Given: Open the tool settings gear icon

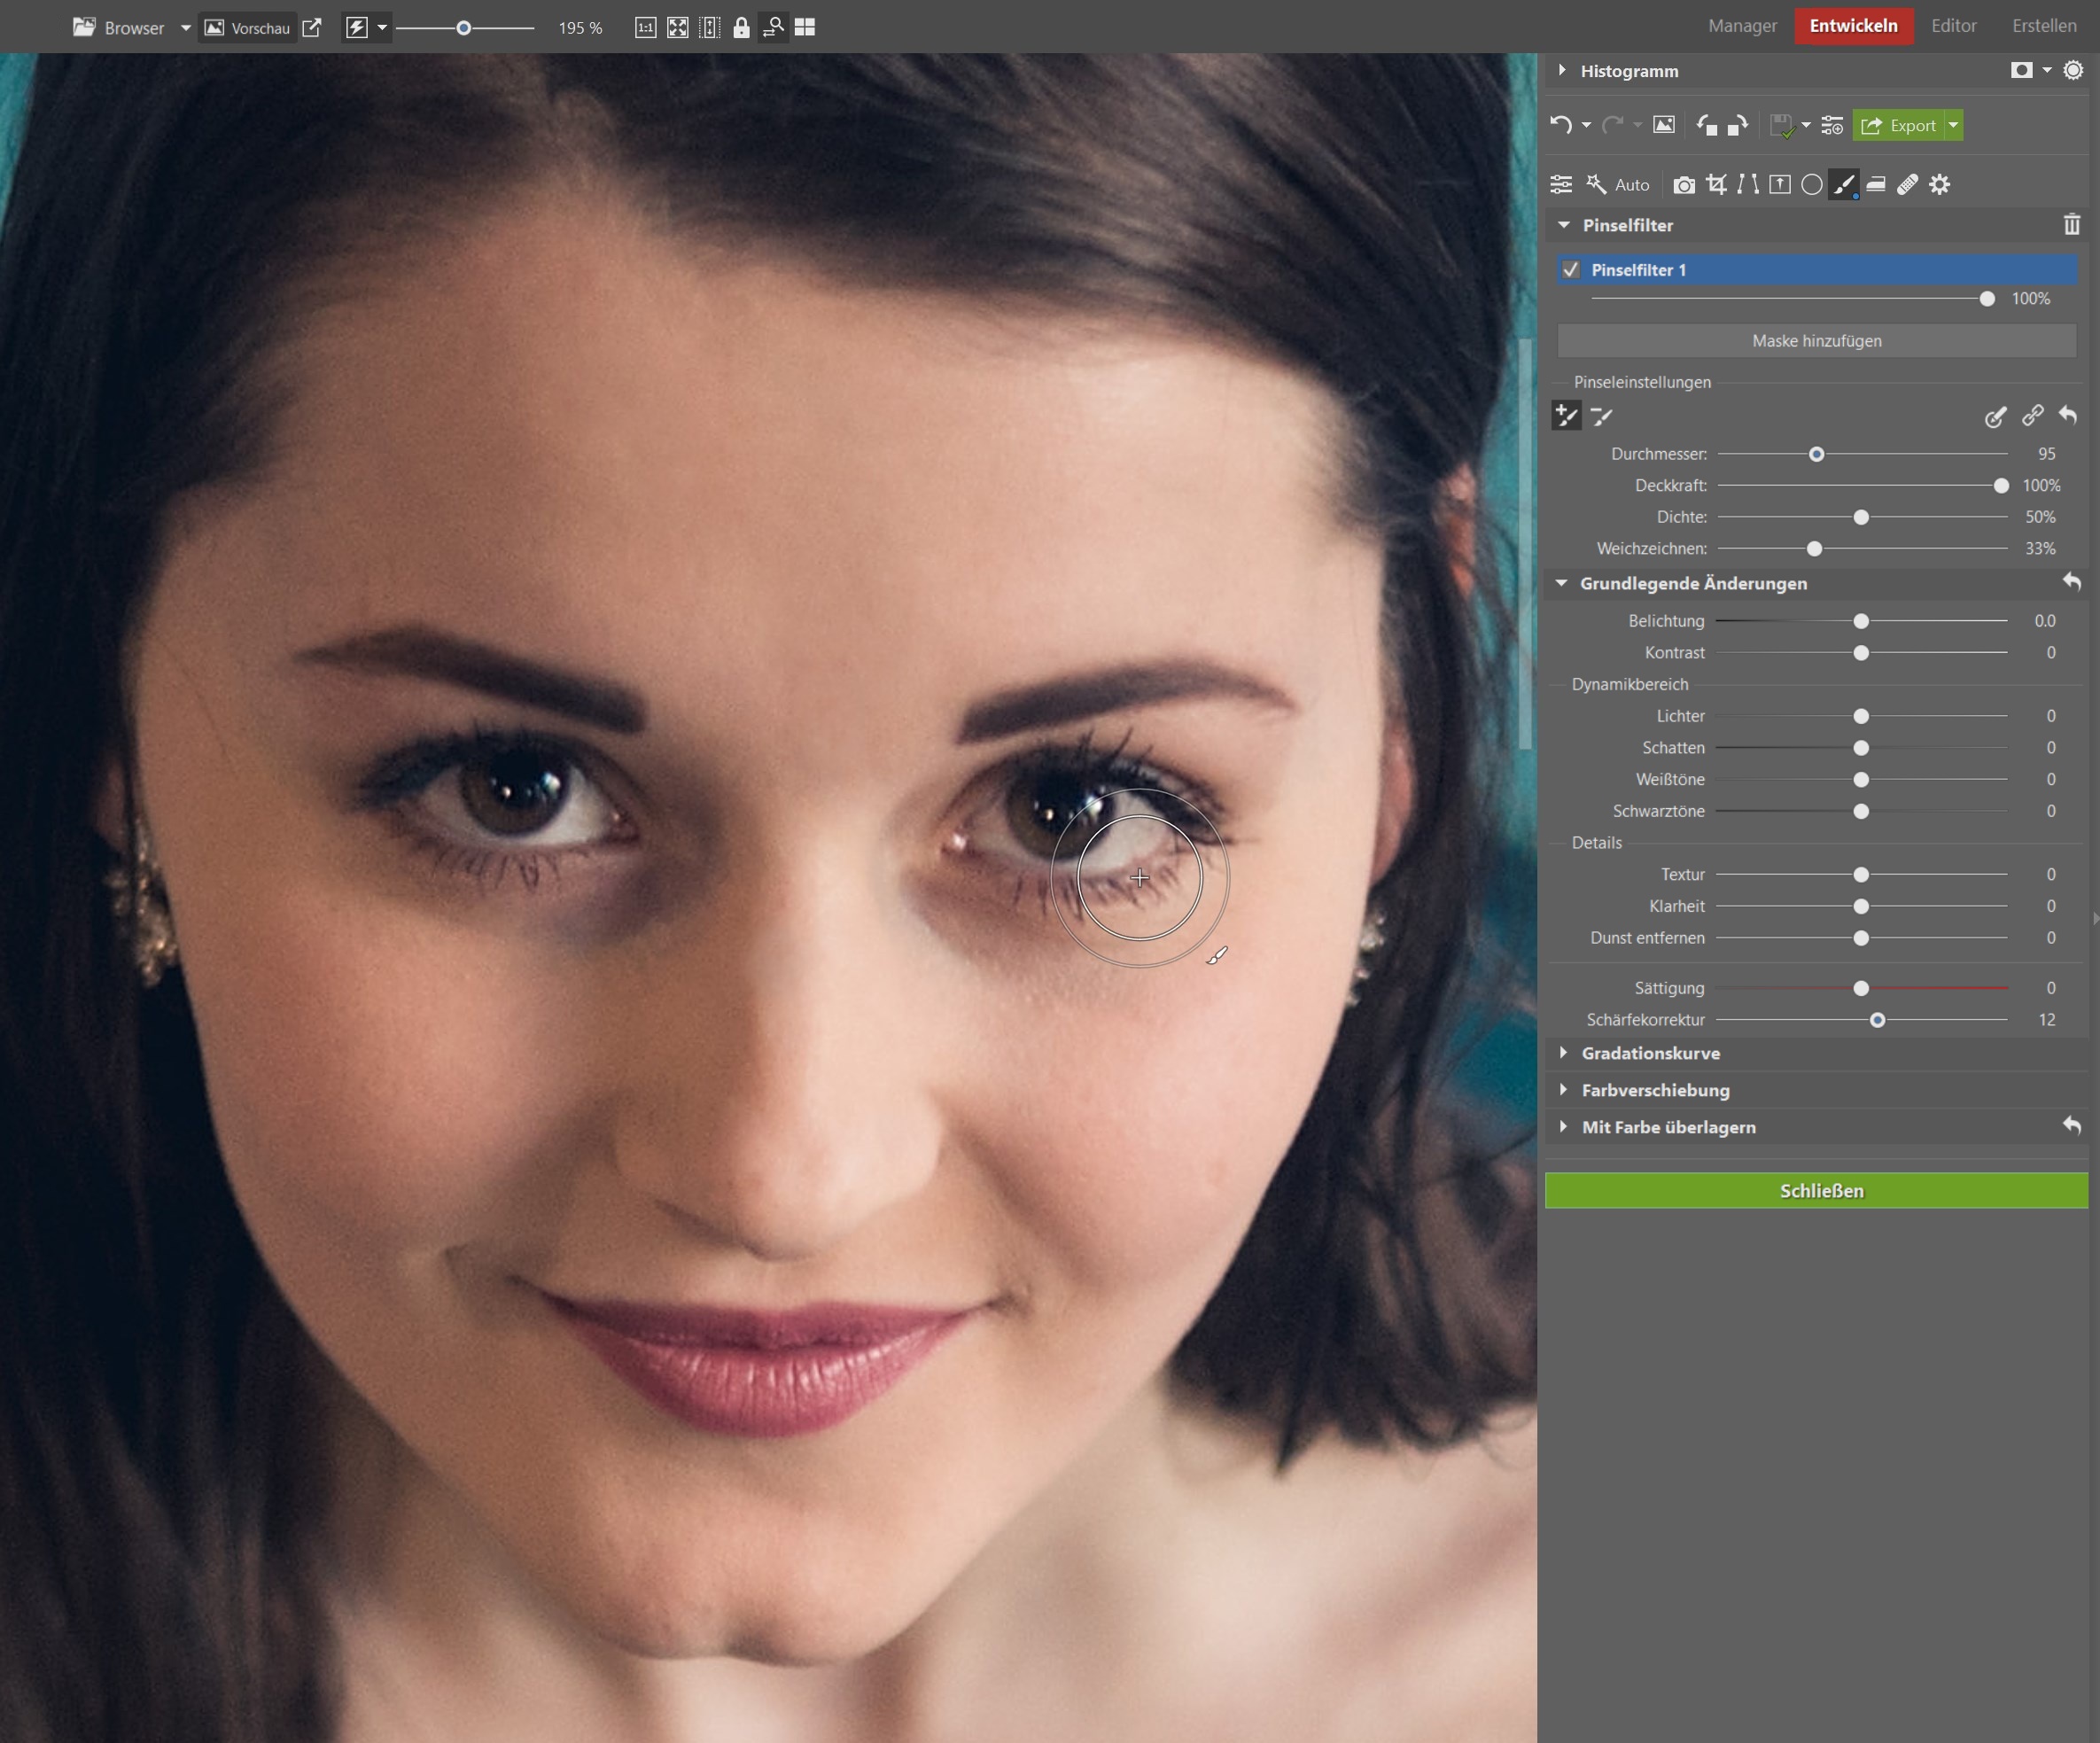Looking at the screenshot, I should 1940,184.
